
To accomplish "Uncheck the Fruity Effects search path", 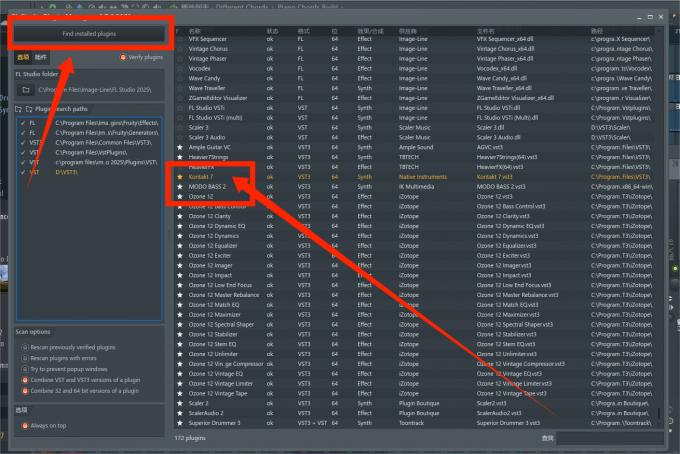I will pyautogui.click(x=23, y=123).
